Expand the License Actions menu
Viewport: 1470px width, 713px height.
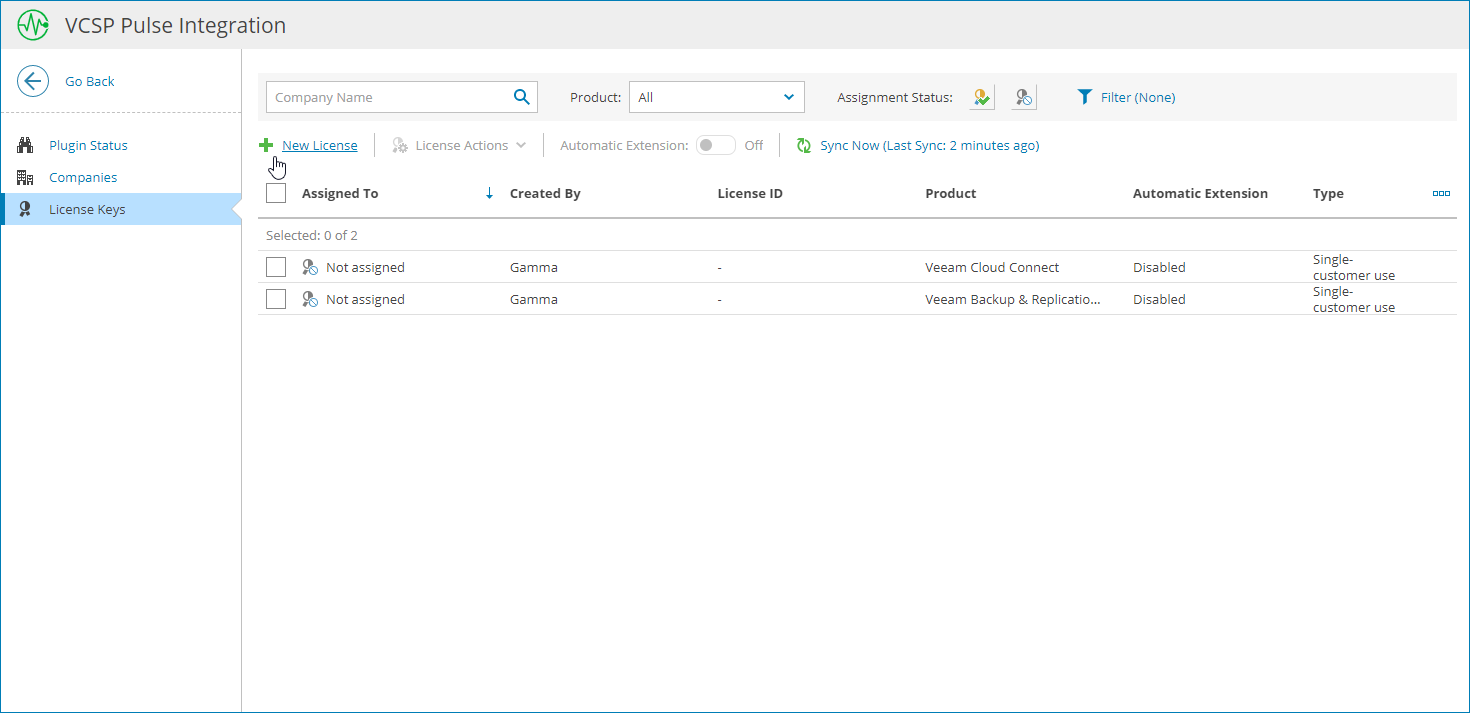point(460,146)
